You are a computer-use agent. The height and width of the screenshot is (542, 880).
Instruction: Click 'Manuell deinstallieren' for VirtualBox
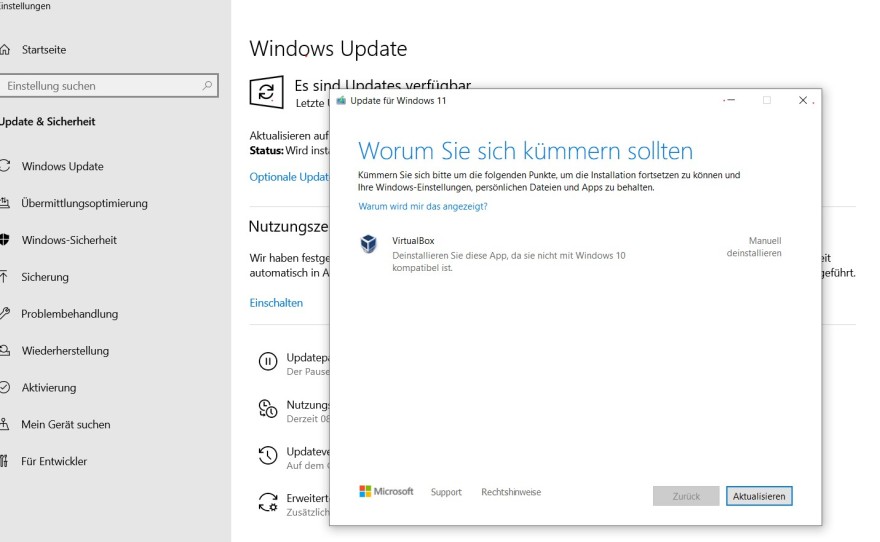pyautogui.click(x=754, y=247)
